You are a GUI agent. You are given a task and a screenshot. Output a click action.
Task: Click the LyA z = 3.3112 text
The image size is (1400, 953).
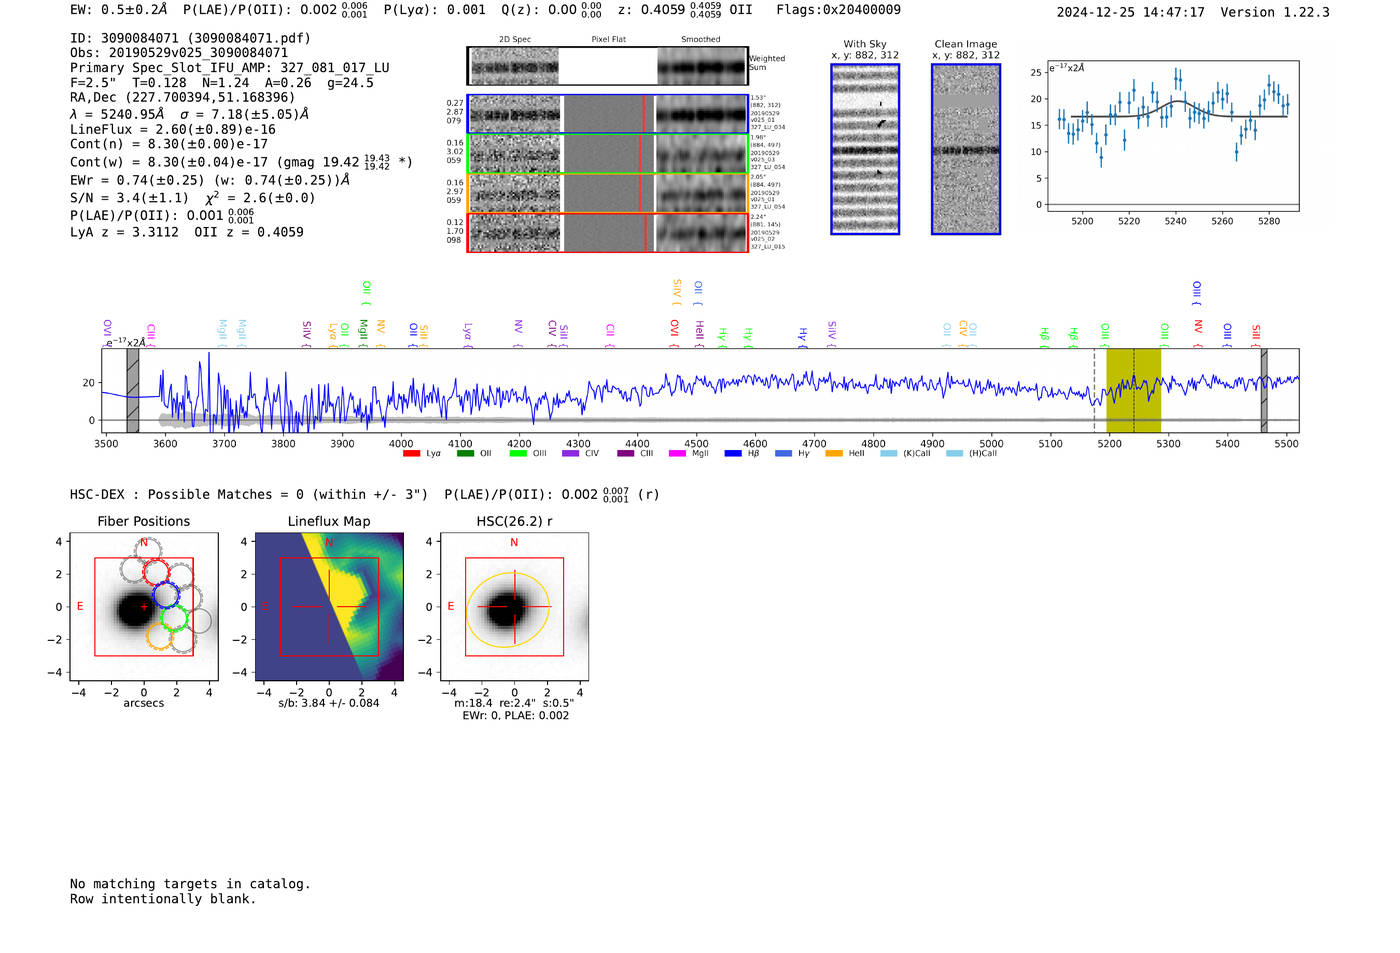(187, 232)
